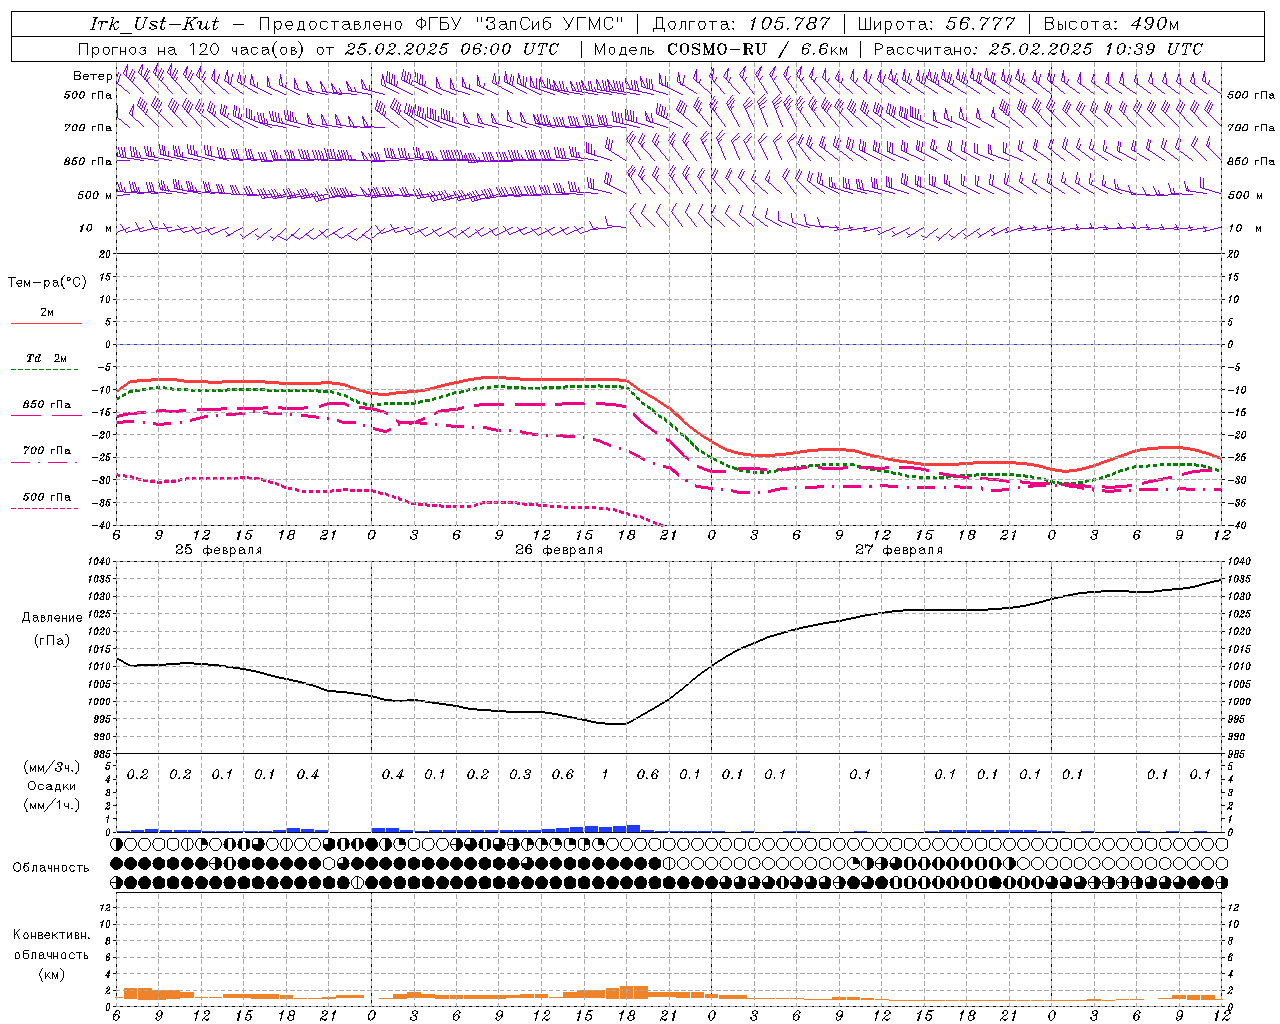Click the station name Irk_Ust-Kut
This screenshot has width=1280, height=1024.
coord(155,23)
